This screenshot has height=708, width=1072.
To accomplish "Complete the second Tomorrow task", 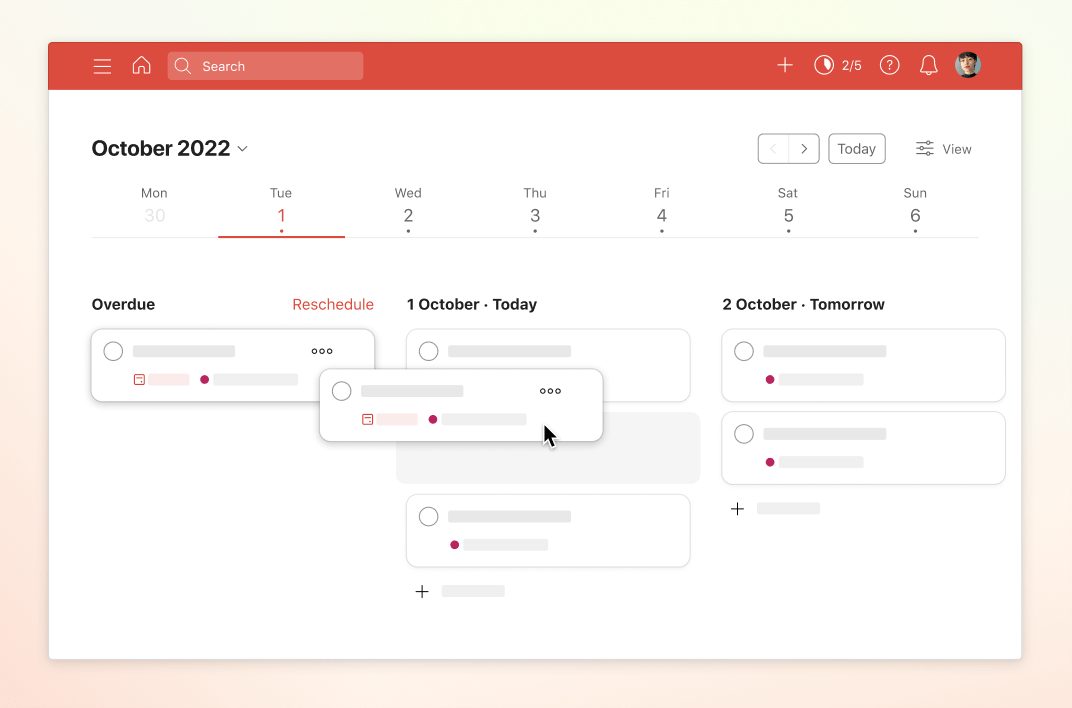I will point(744,434).
